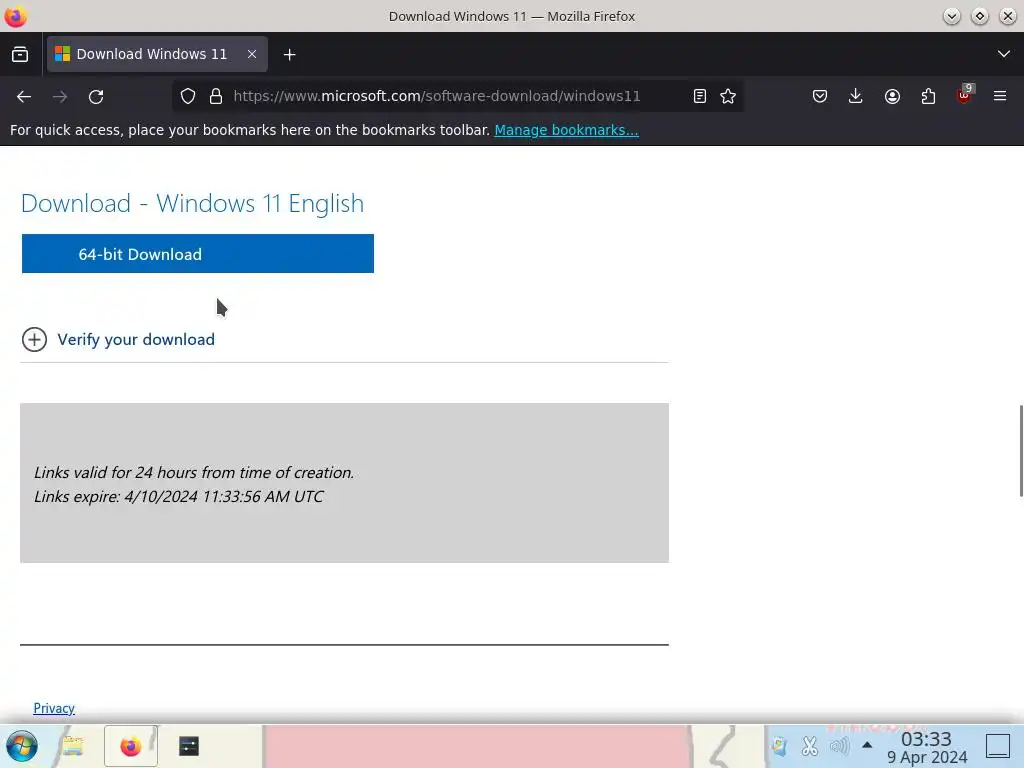Viewport: 1024px width, 768px height.
Task: Click the site security padlock icon
Action: click(216, 97)
